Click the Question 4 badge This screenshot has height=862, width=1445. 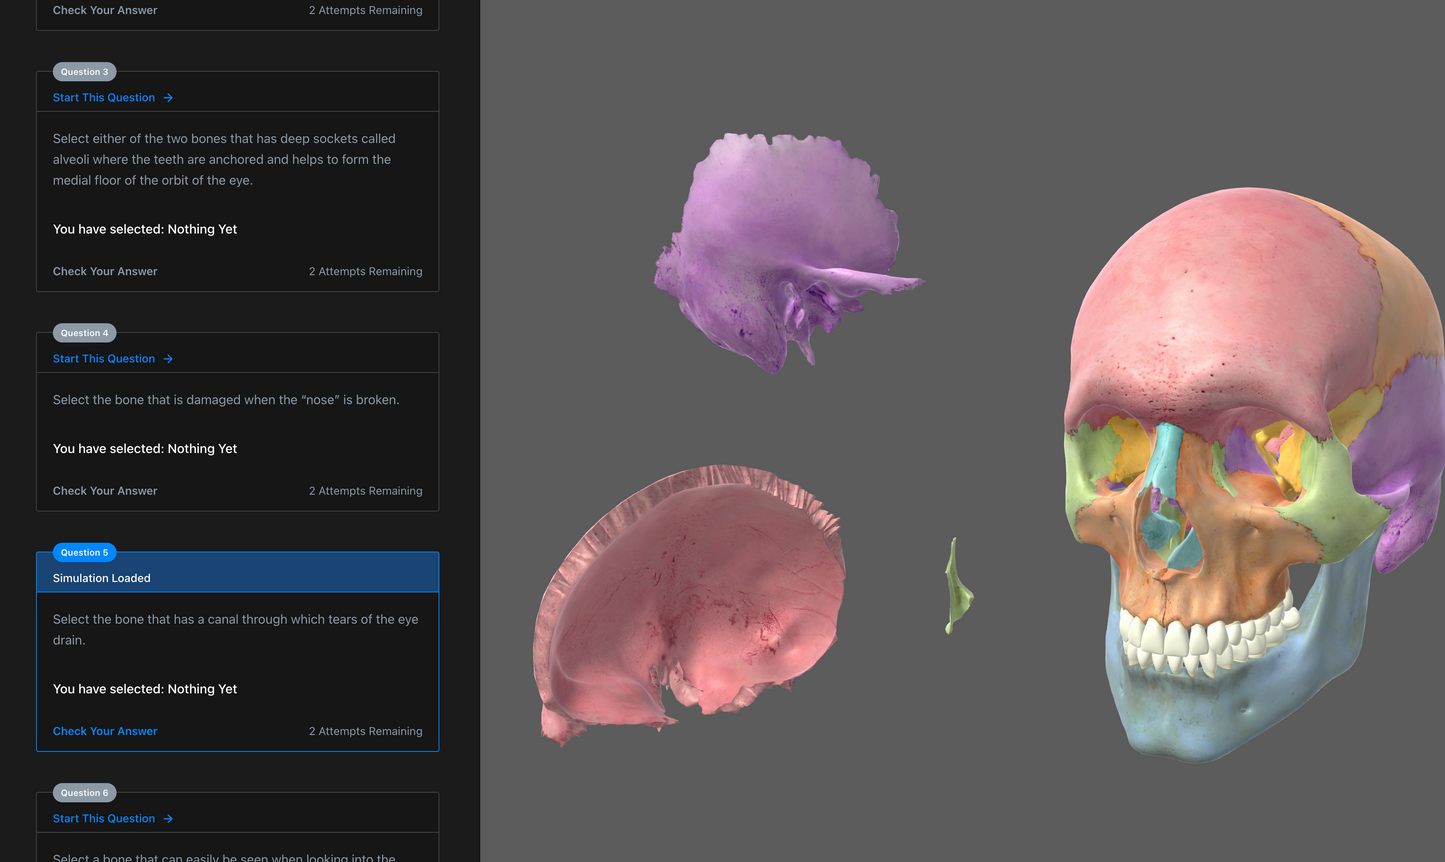pos(84,332)
